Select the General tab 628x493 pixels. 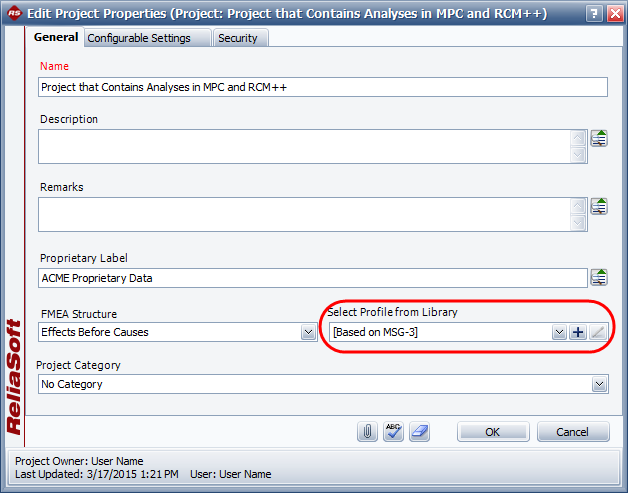coord(56,37)
